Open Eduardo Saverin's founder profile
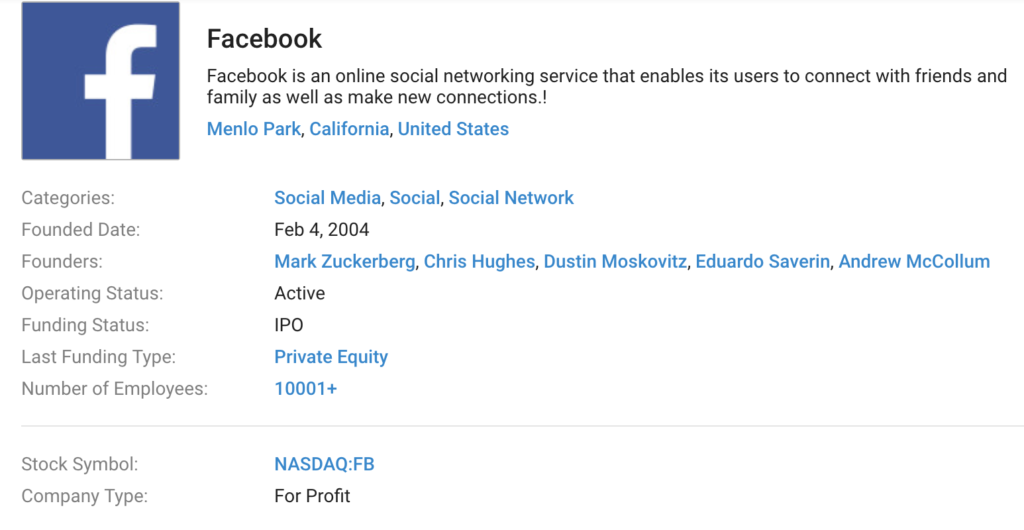Image resolution: width=1024 pixels, height=530 pixels. (763, 262)
